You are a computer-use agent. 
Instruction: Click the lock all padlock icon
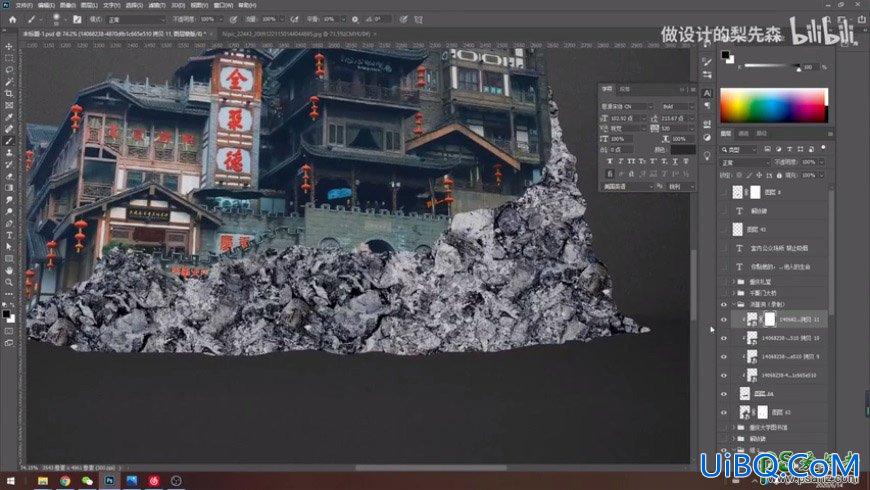(x=778, y=175)
